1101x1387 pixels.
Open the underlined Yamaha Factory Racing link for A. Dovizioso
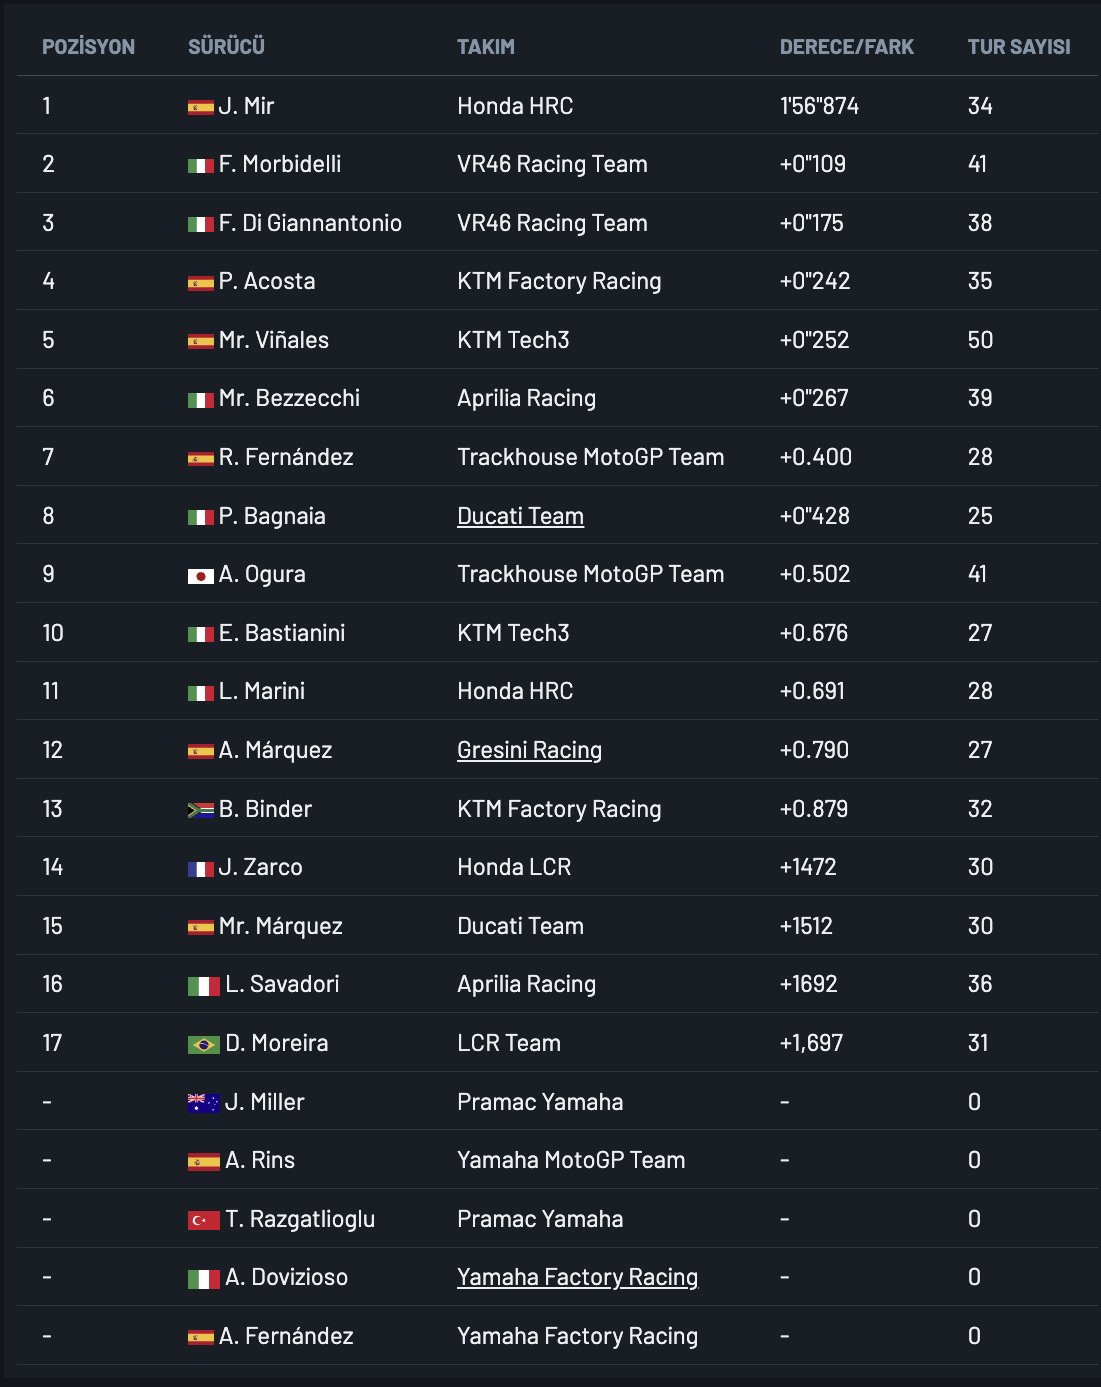click(x=577, y=1277)
